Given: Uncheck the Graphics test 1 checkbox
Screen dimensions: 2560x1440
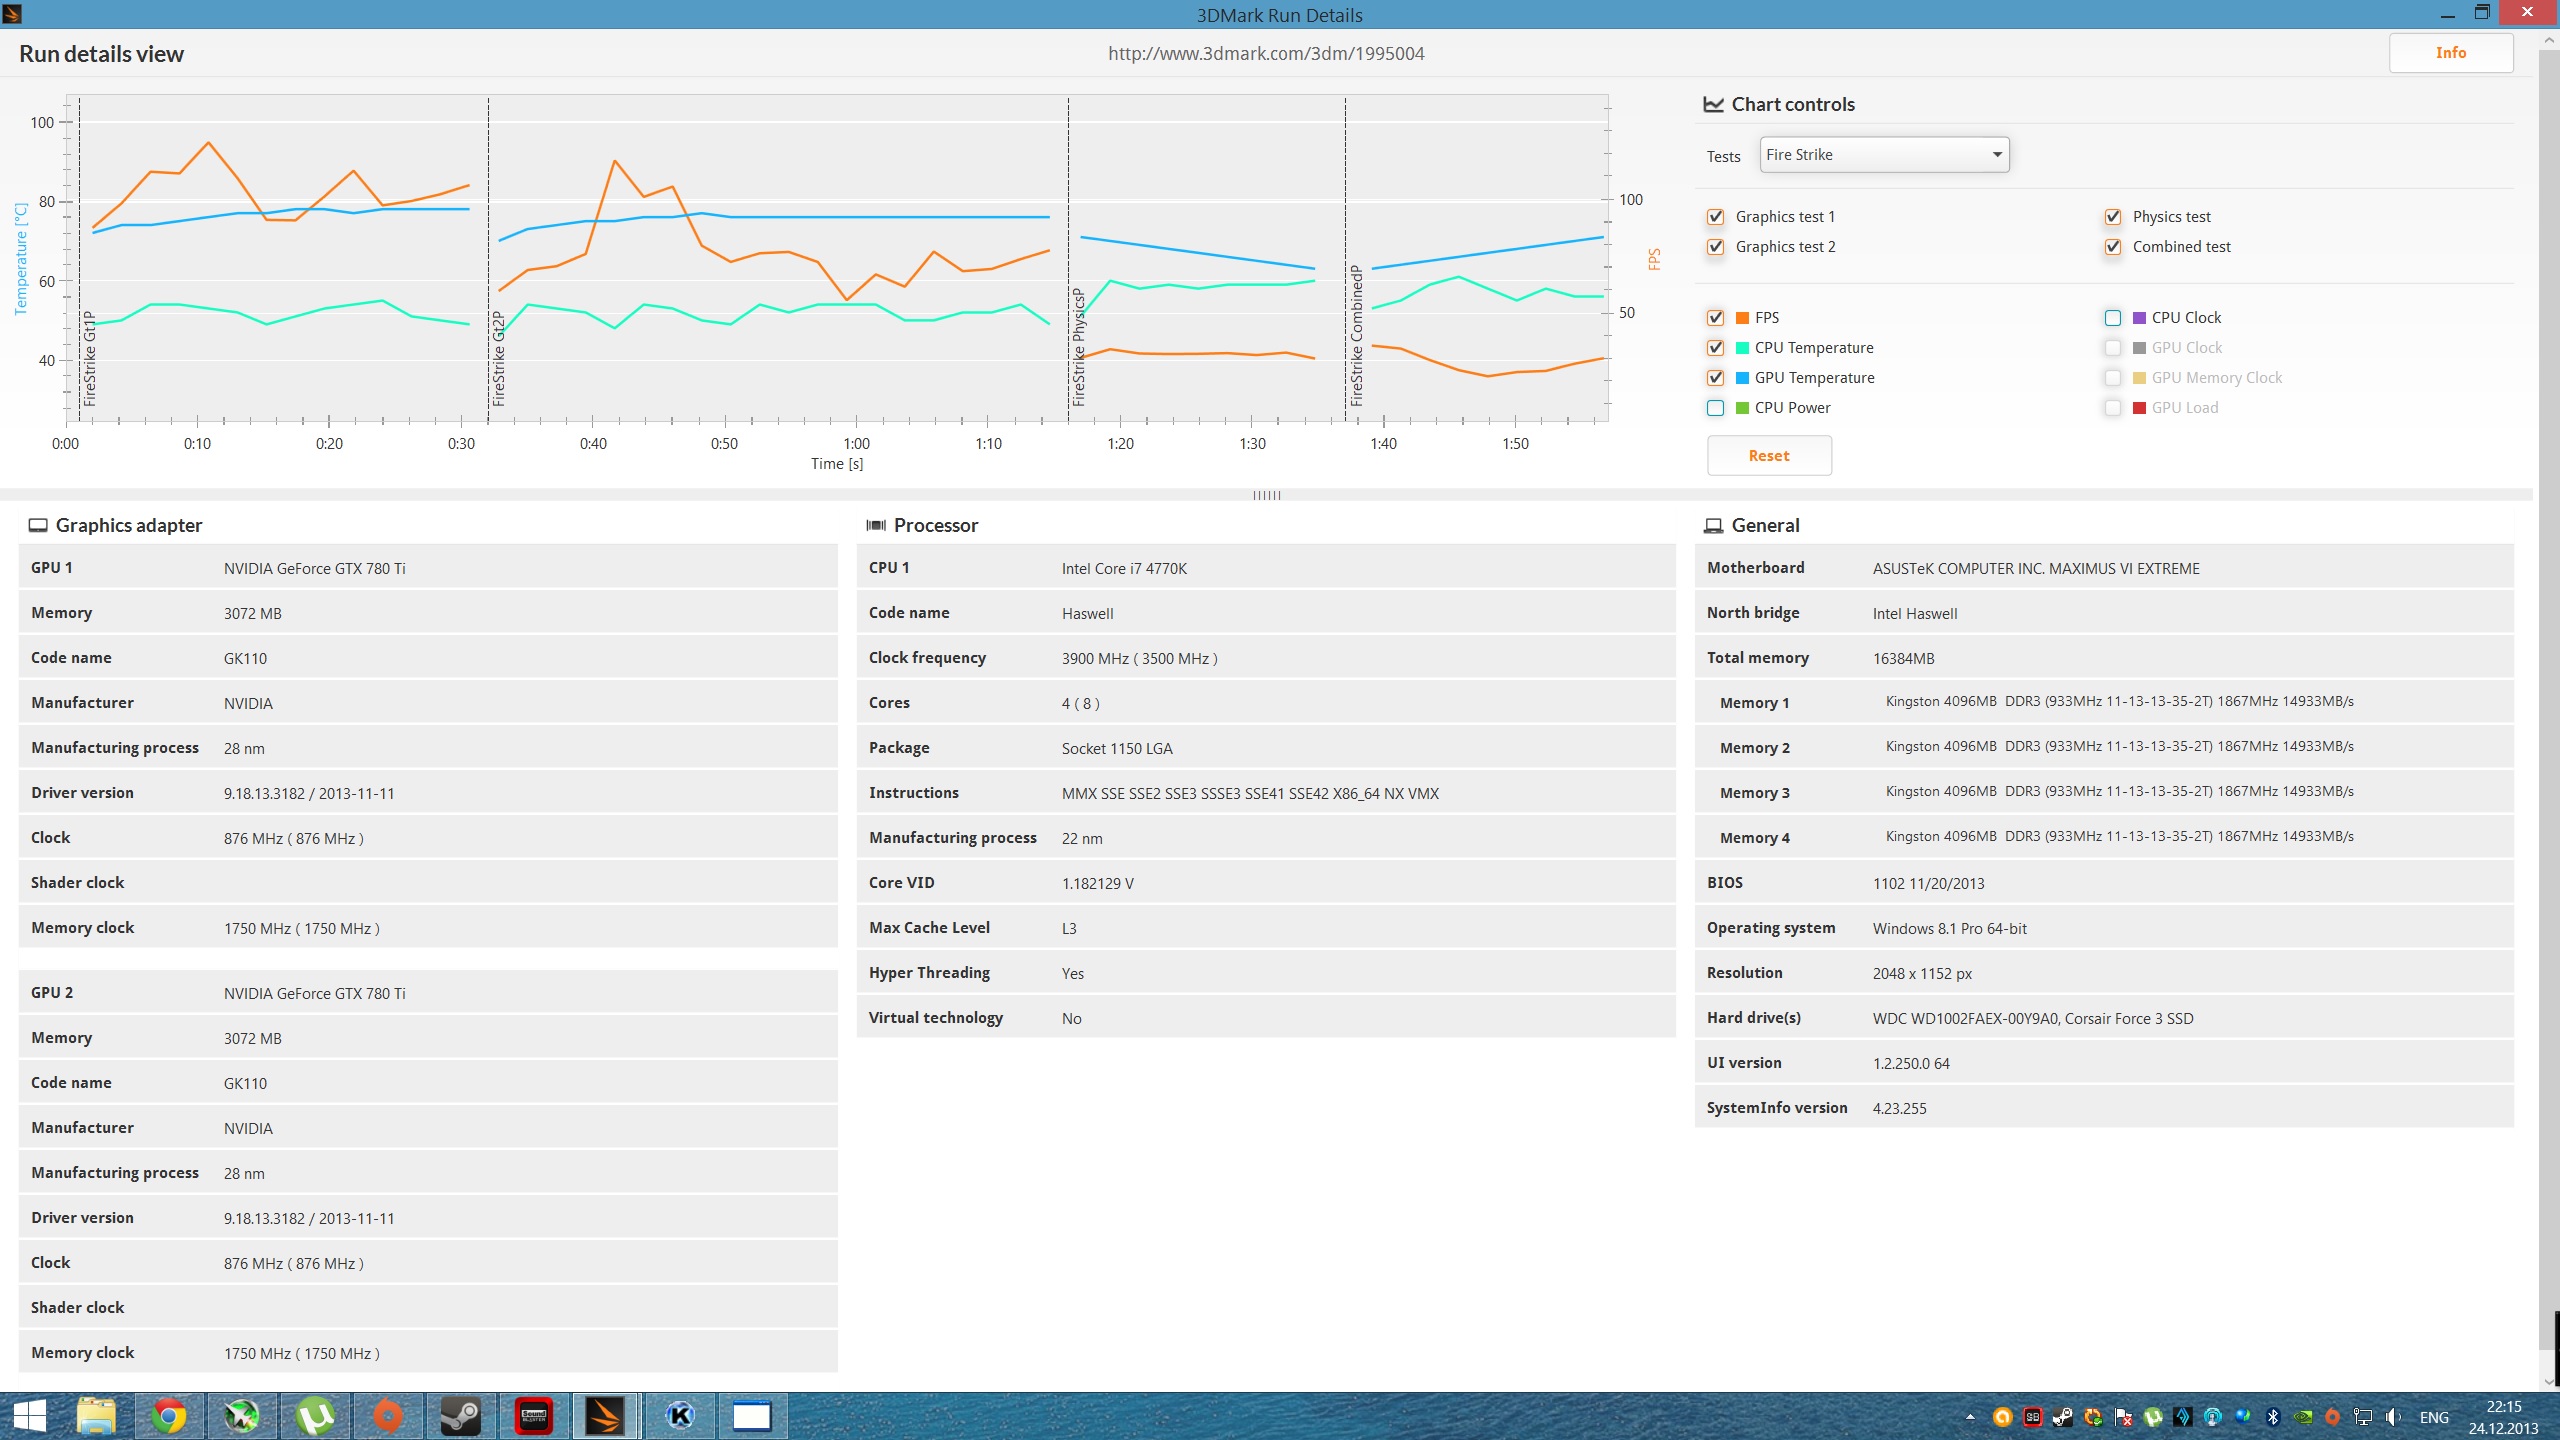Looking at the screenshot, I should click(x=1716, y=217).
